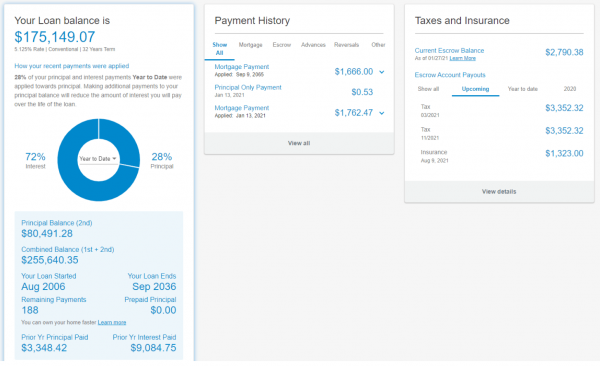Switch to the Escrow payment tab
Image resolution: width=600 pixels, height=366 pixels.
point(282,45)
